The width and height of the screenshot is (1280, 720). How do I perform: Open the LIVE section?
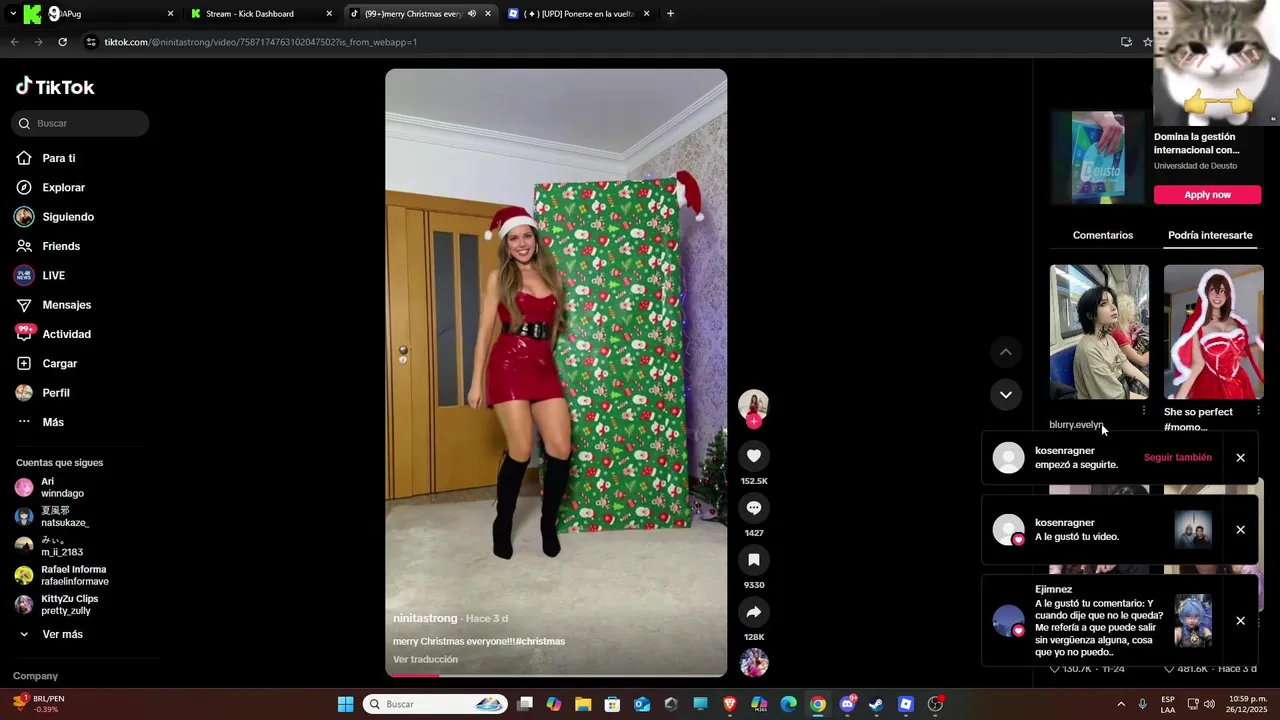(41, 275)
